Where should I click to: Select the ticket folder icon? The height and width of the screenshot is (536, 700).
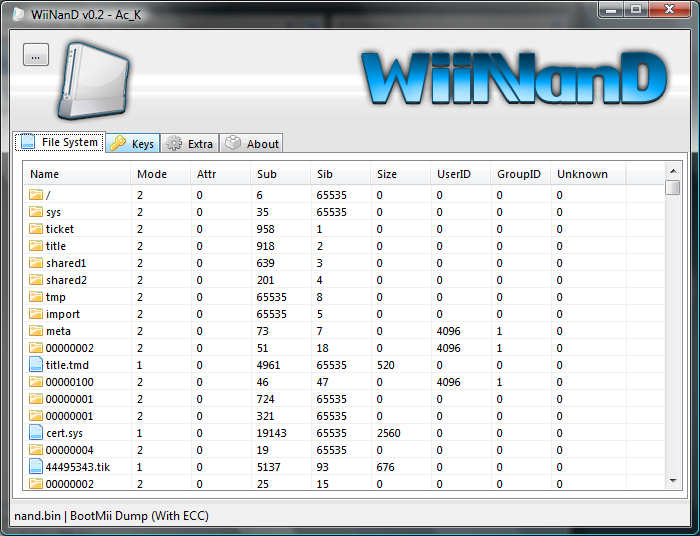point(36,229)
